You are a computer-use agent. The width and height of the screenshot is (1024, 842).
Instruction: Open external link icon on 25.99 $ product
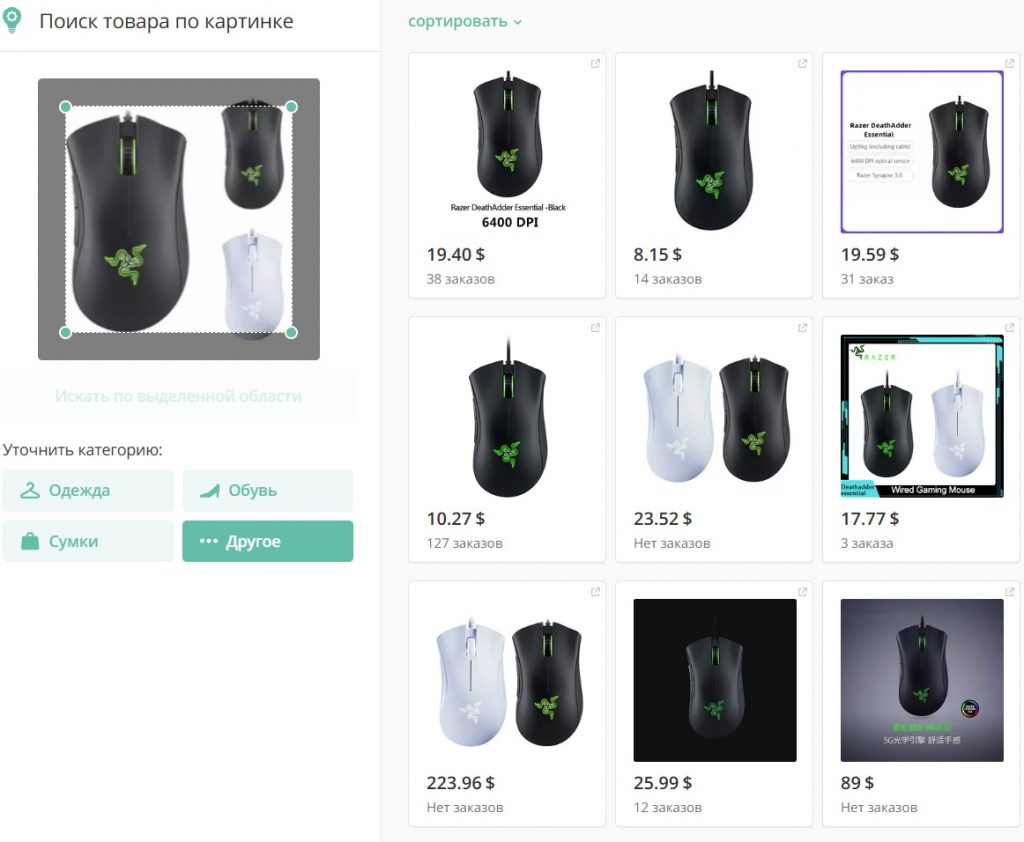[x=802, y=592]
